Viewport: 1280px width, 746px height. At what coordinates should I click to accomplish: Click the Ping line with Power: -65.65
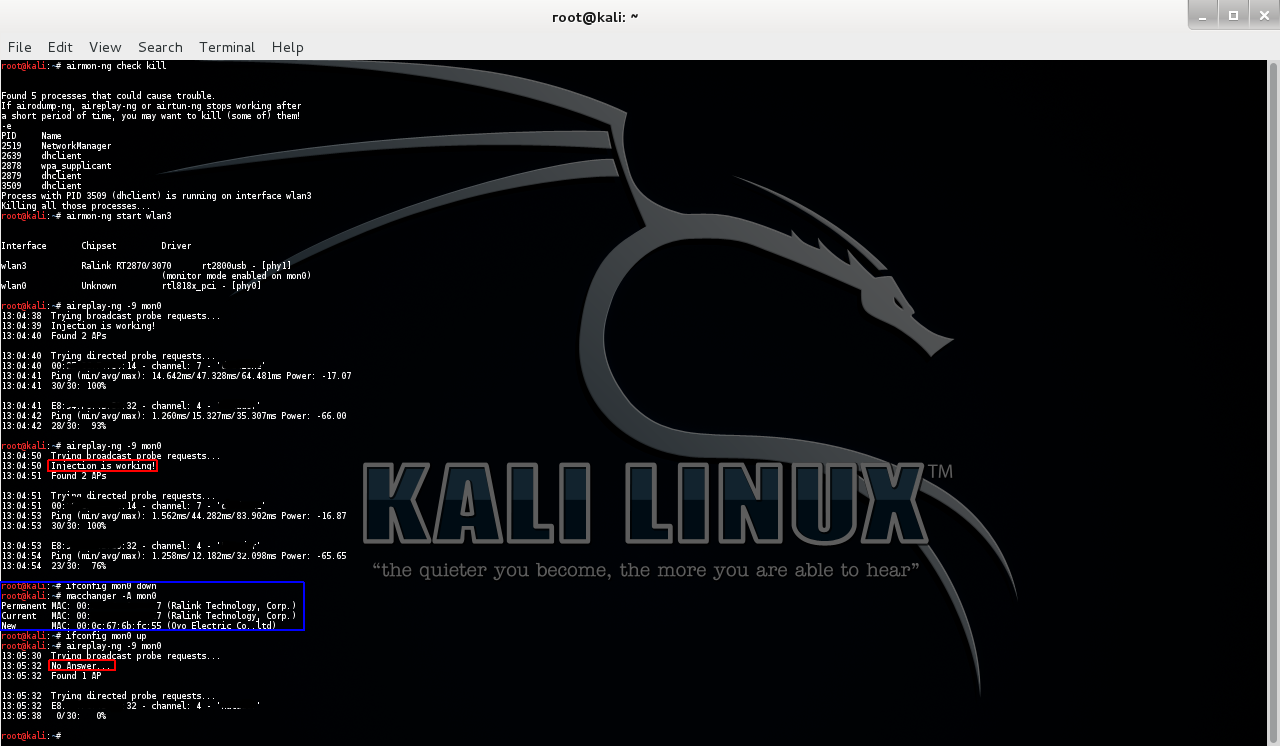[174, 556]
